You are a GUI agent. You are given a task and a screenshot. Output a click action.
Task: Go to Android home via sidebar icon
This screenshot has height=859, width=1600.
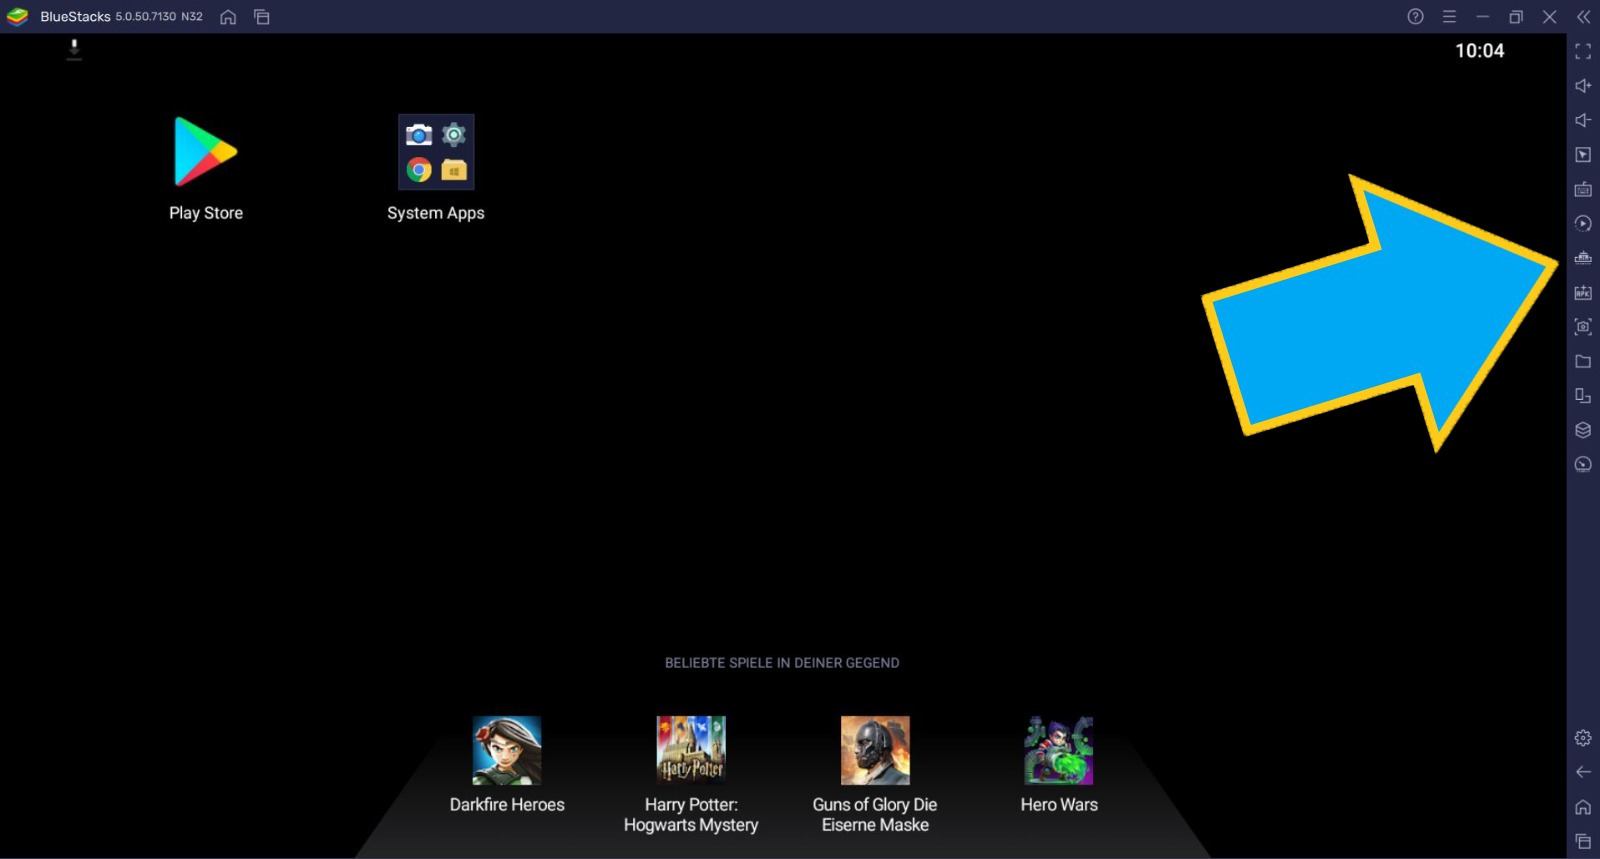[x=1583, y=807]
